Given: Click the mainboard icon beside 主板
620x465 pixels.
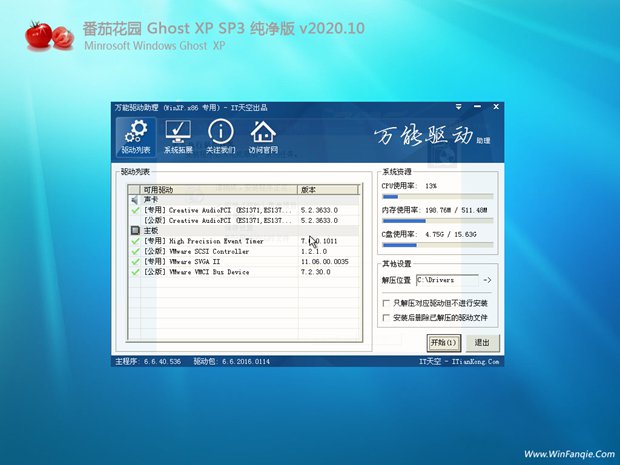Looking at the screenshot, I should tap(135, 230).
